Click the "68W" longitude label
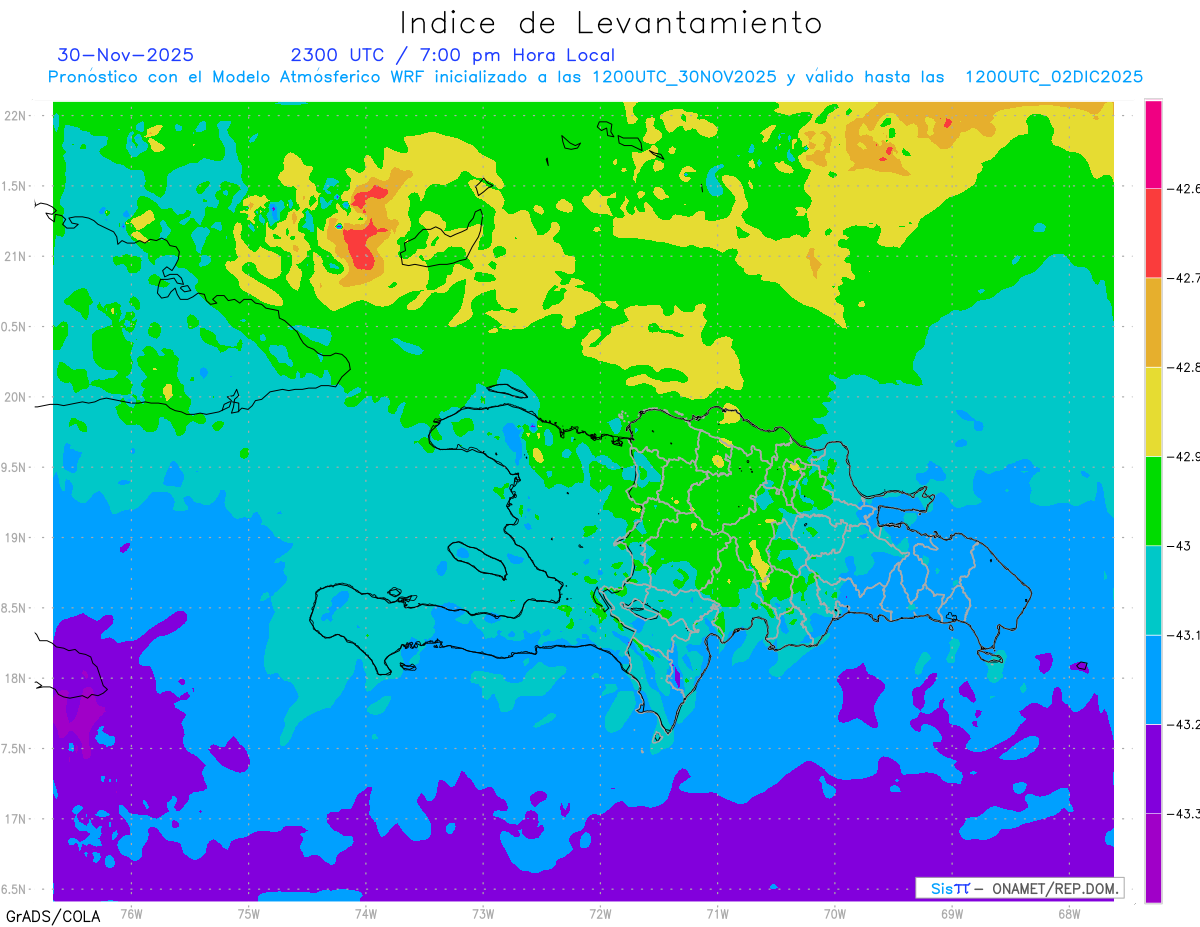1200x927 pixels. (1069, 913)
